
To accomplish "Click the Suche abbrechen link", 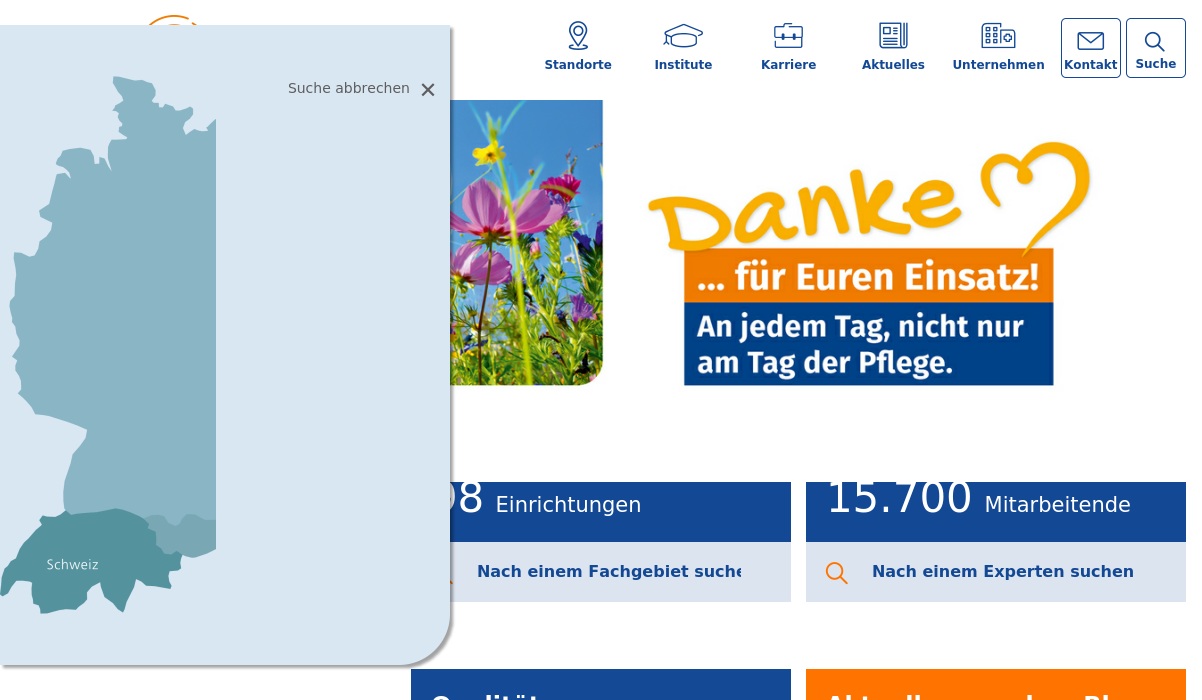I will tap(348, 88).
